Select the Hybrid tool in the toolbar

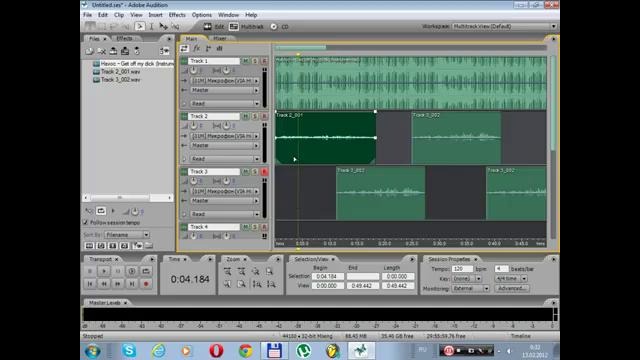coord(140,27)
